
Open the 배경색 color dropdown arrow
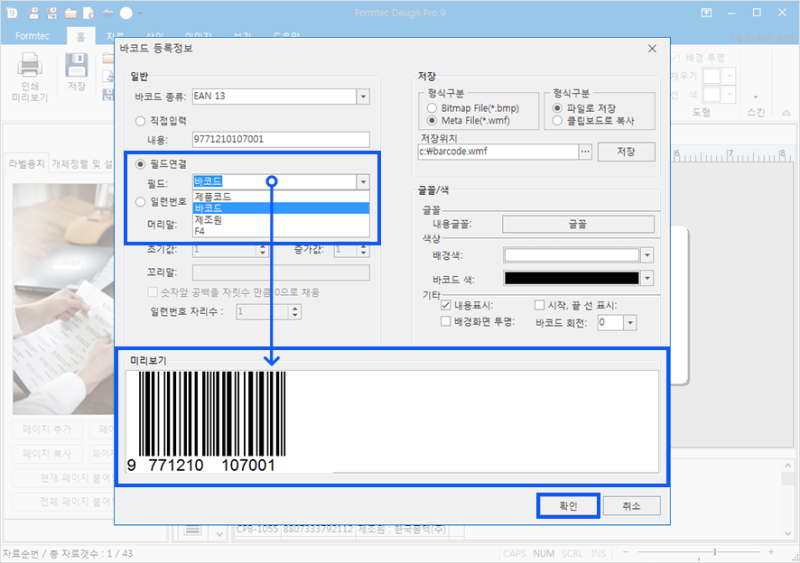[647, 255]
